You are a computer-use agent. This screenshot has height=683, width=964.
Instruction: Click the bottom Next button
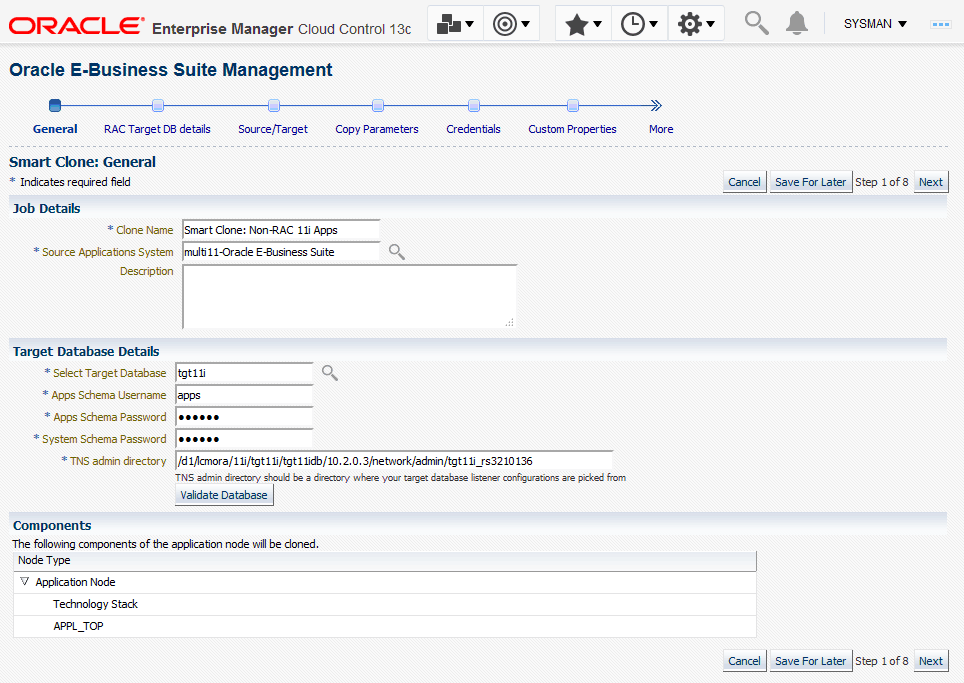(931, 661)
